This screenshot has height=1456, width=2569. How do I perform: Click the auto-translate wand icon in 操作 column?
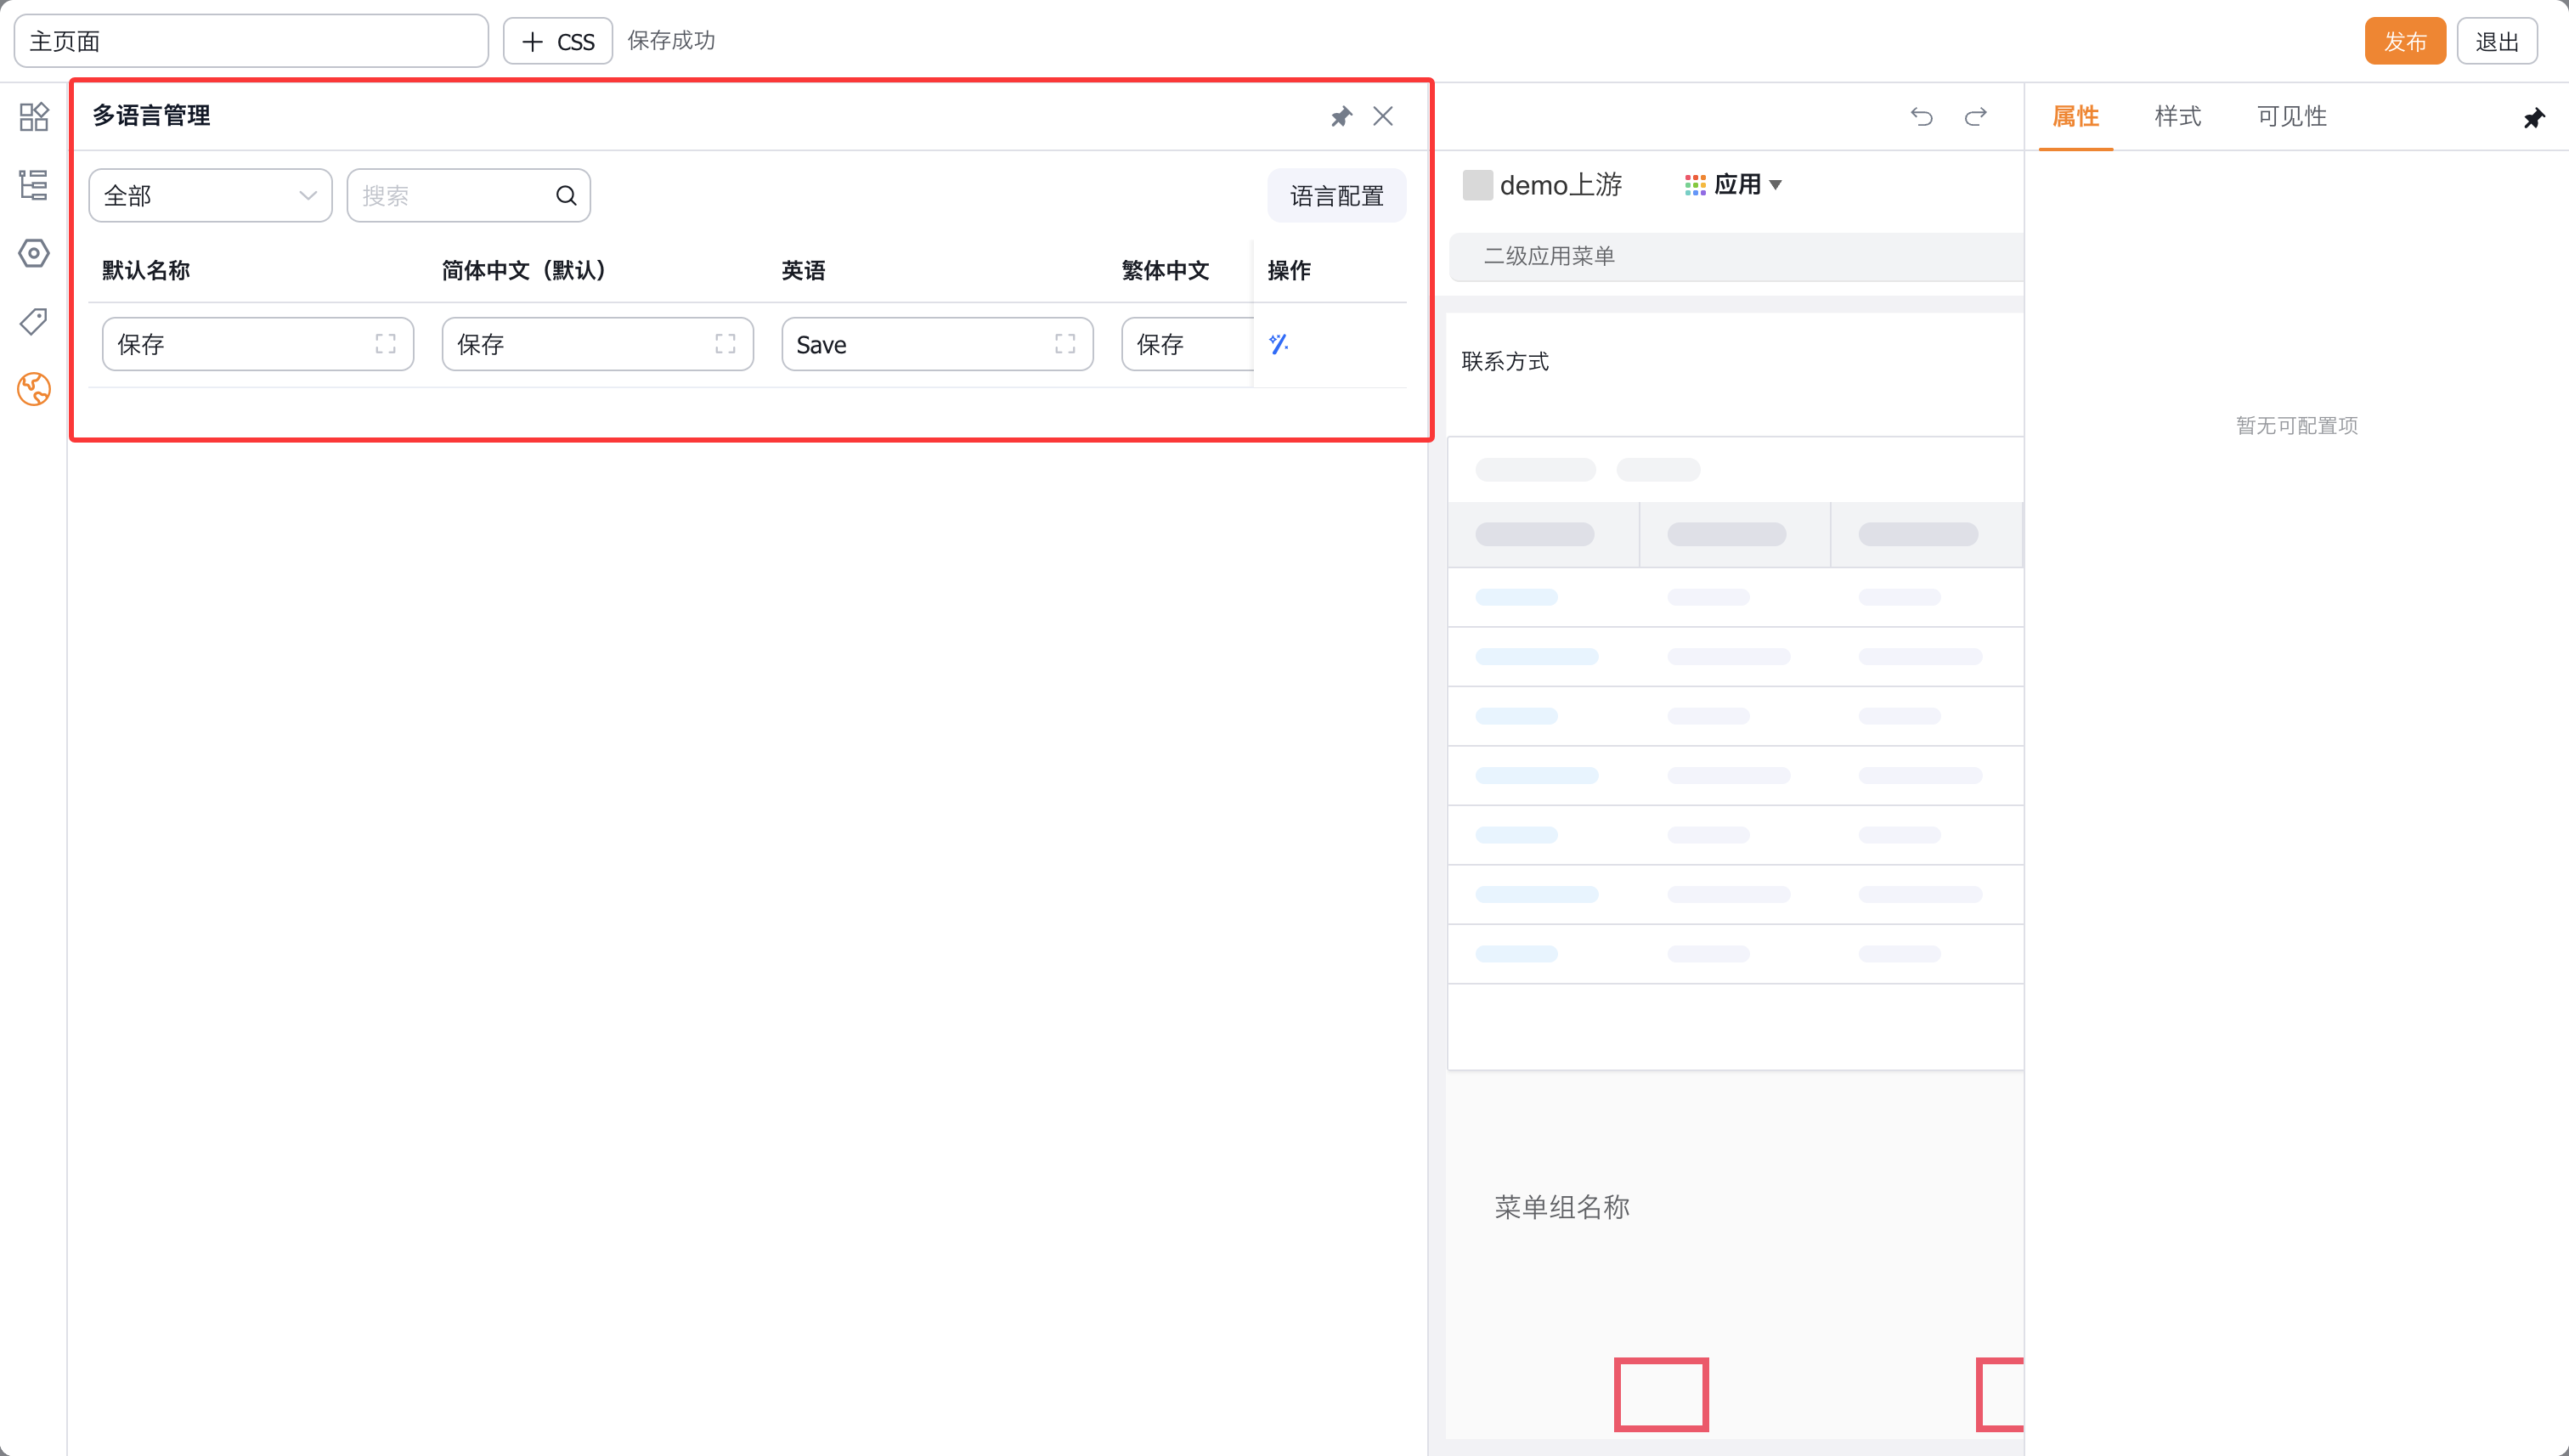[1278, 344]
